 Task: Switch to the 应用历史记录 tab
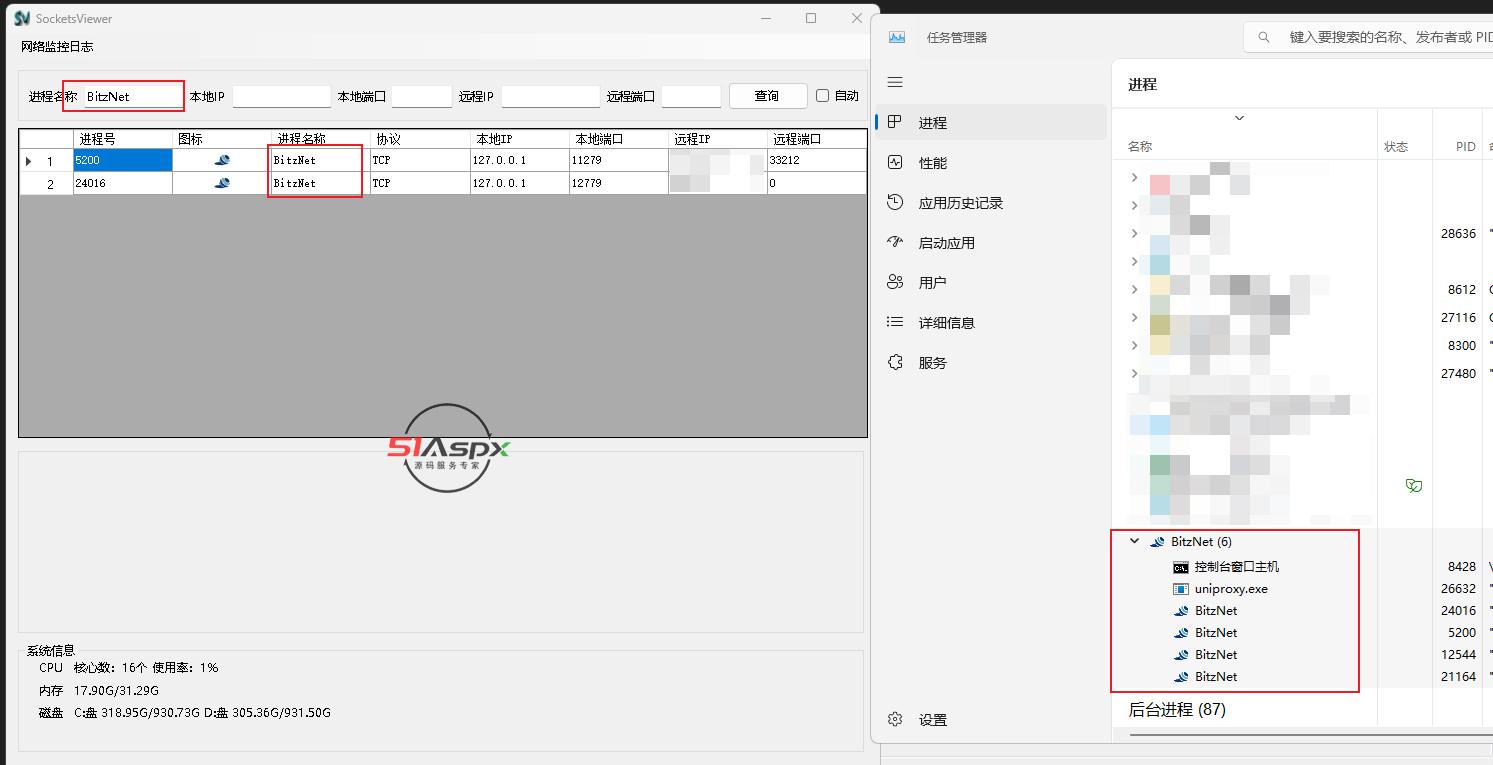tap(992, 202)
